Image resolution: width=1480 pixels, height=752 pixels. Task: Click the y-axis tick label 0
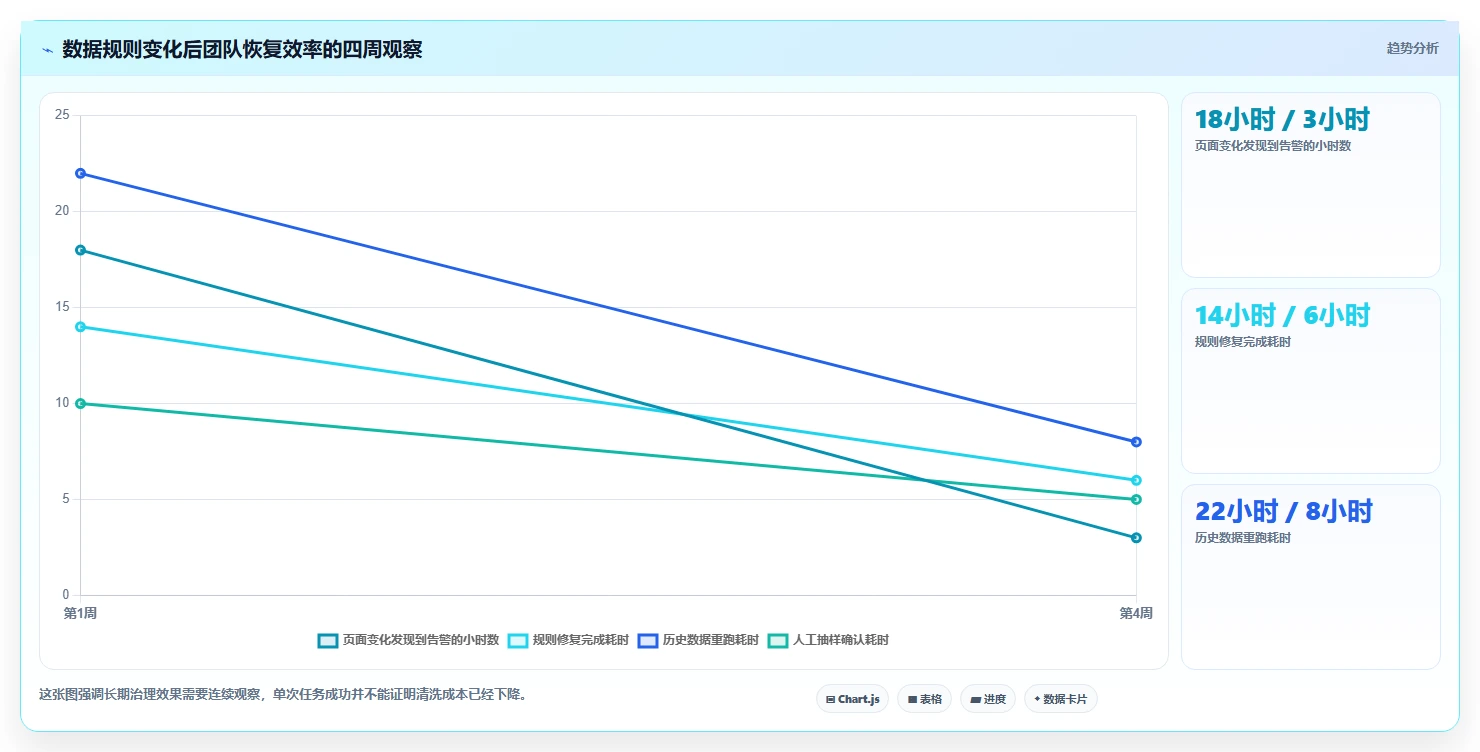(x=66, y=595)
